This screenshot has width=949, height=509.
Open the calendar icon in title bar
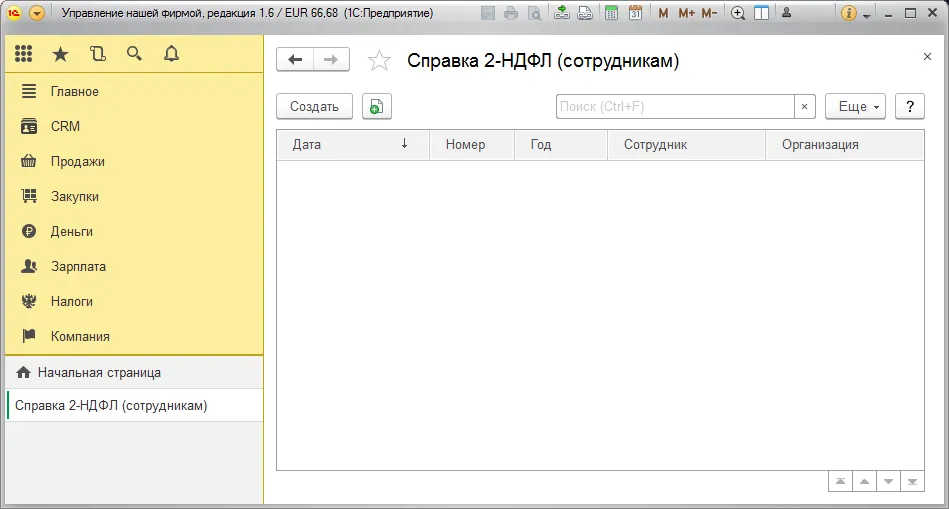pyautogui.click(x=635, y=14)
